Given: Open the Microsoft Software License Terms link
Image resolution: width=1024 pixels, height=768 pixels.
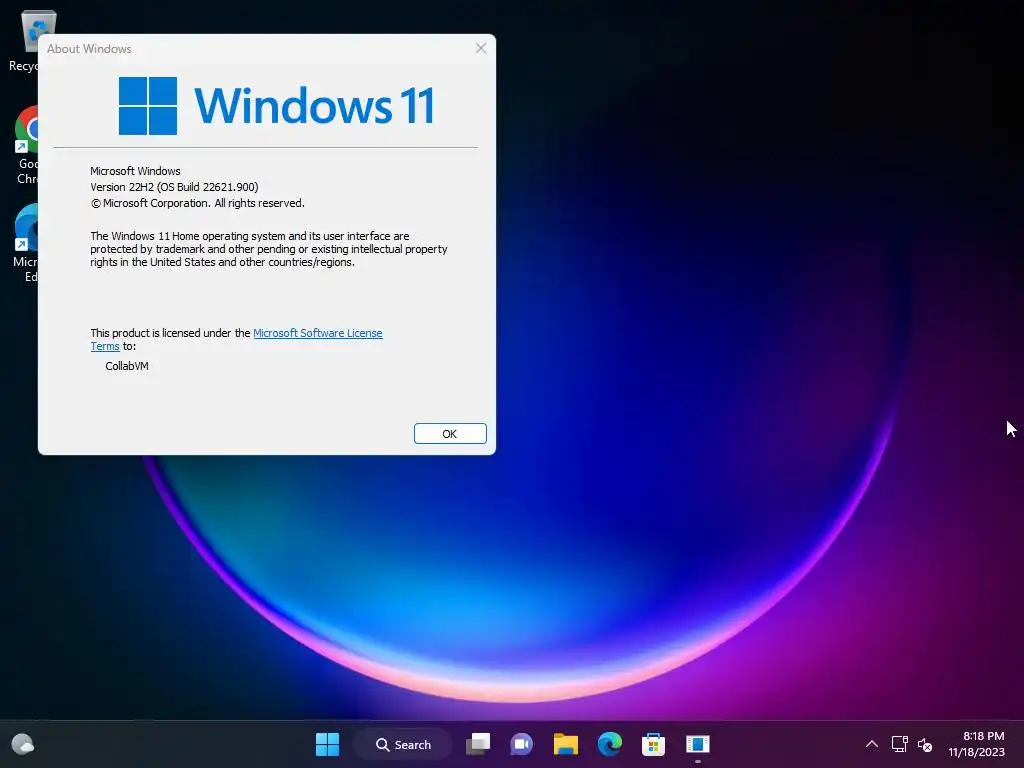Looking at the screenshot, I should [317, 333].
